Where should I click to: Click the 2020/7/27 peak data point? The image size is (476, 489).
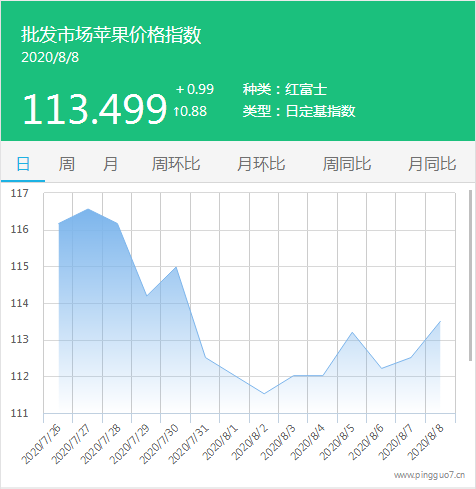tap(88, 209)
